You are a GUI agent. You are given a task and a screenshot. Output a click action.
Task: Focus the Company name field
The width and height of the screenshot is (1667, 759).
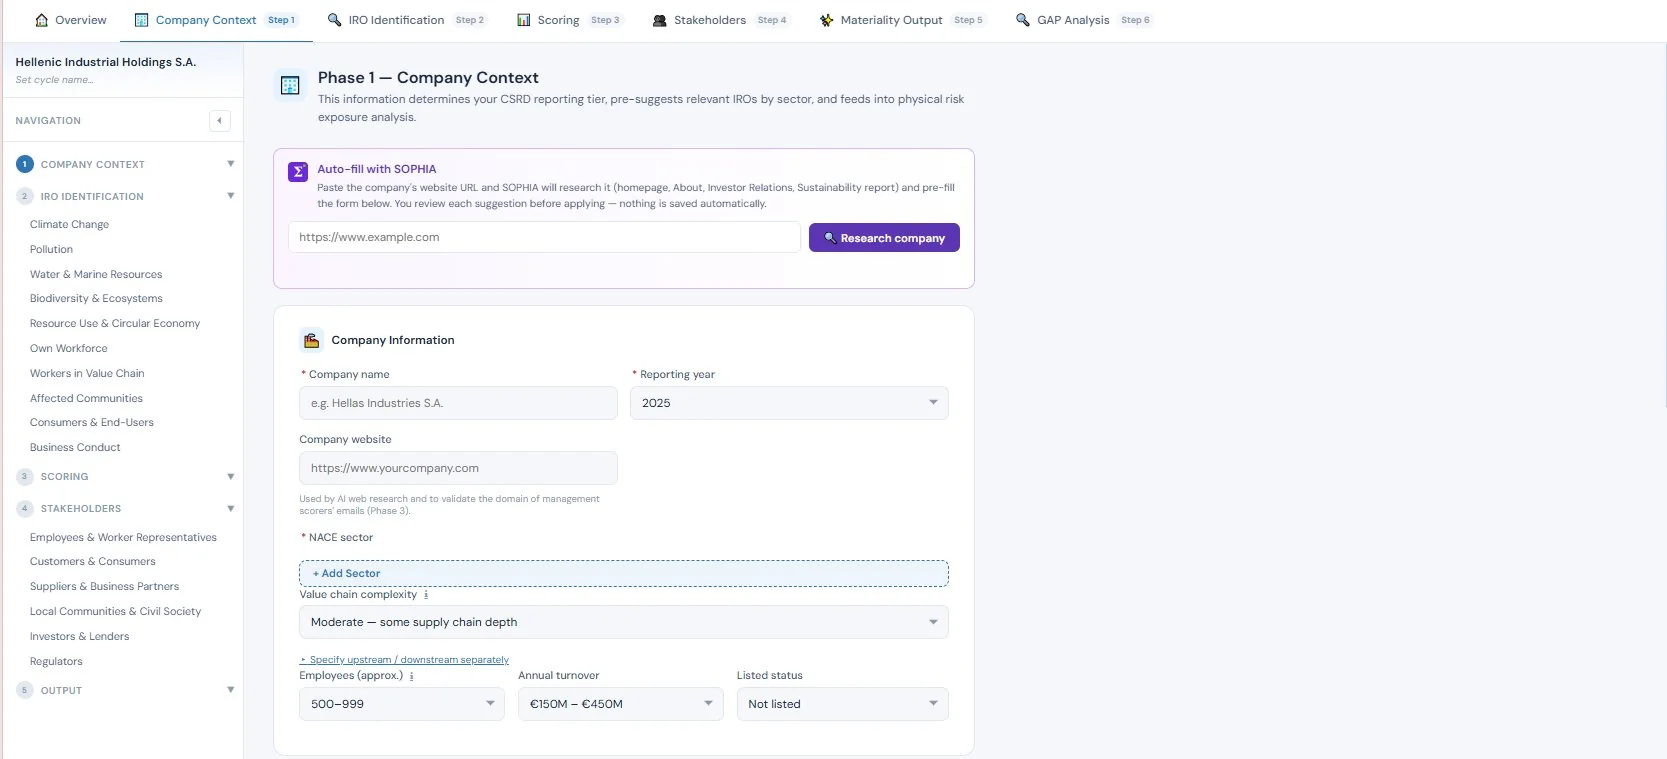pos(458,403)
